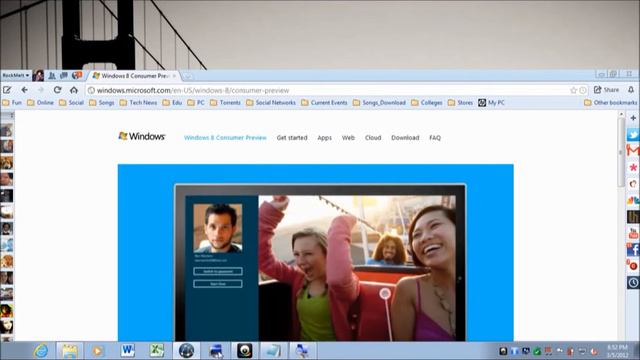Open the Colleges bookmarks folder
Image resolution: width=640 pixels, height=360 pixels.
427,103
